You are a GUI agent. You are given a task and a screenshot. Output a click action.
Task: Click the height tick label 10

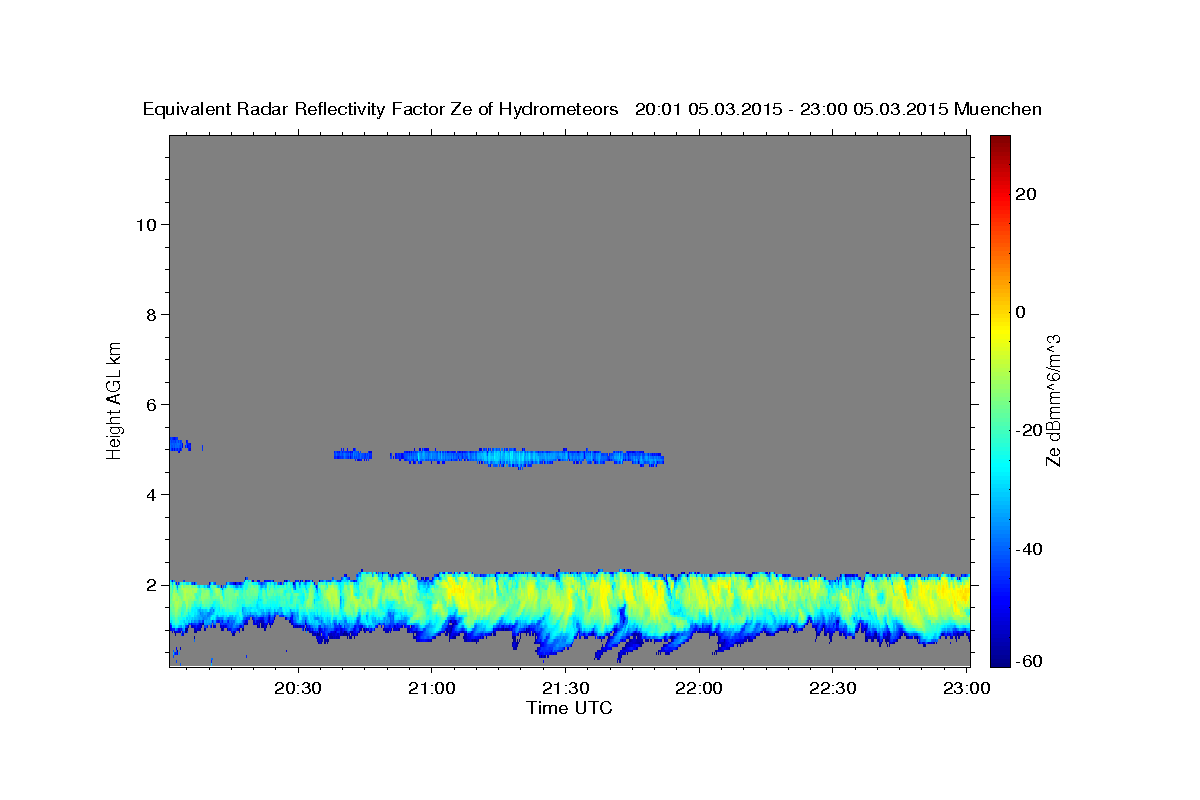pyautogui.click(x=147, y=224)
